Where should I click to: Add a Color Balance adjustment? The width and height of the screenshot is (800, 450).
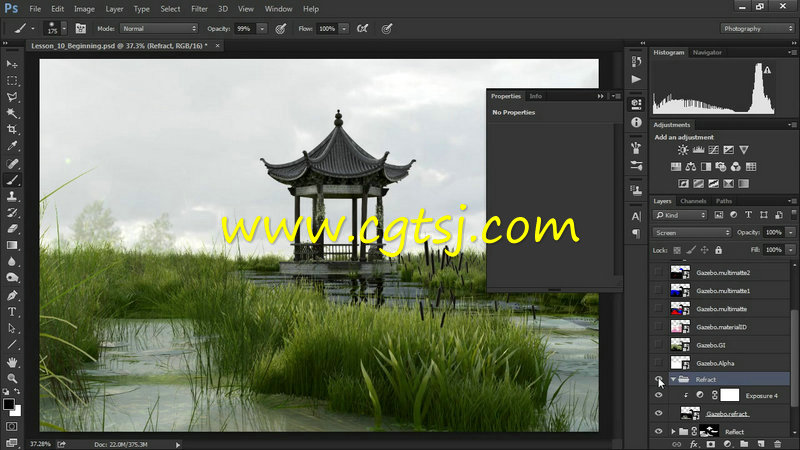[x=691, y=167]
